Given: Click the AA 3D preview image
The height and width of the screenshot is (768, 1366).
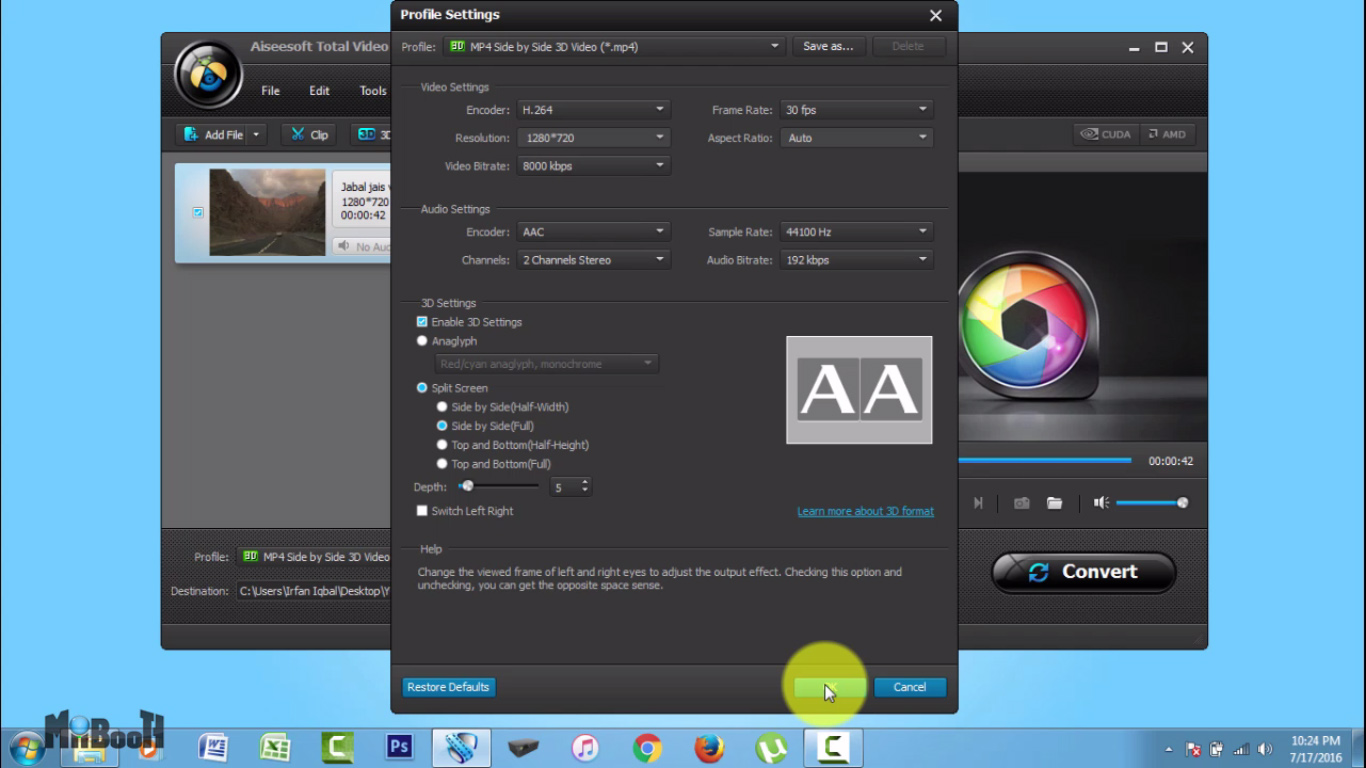Looking at the screenshot, I should [860, 390].
